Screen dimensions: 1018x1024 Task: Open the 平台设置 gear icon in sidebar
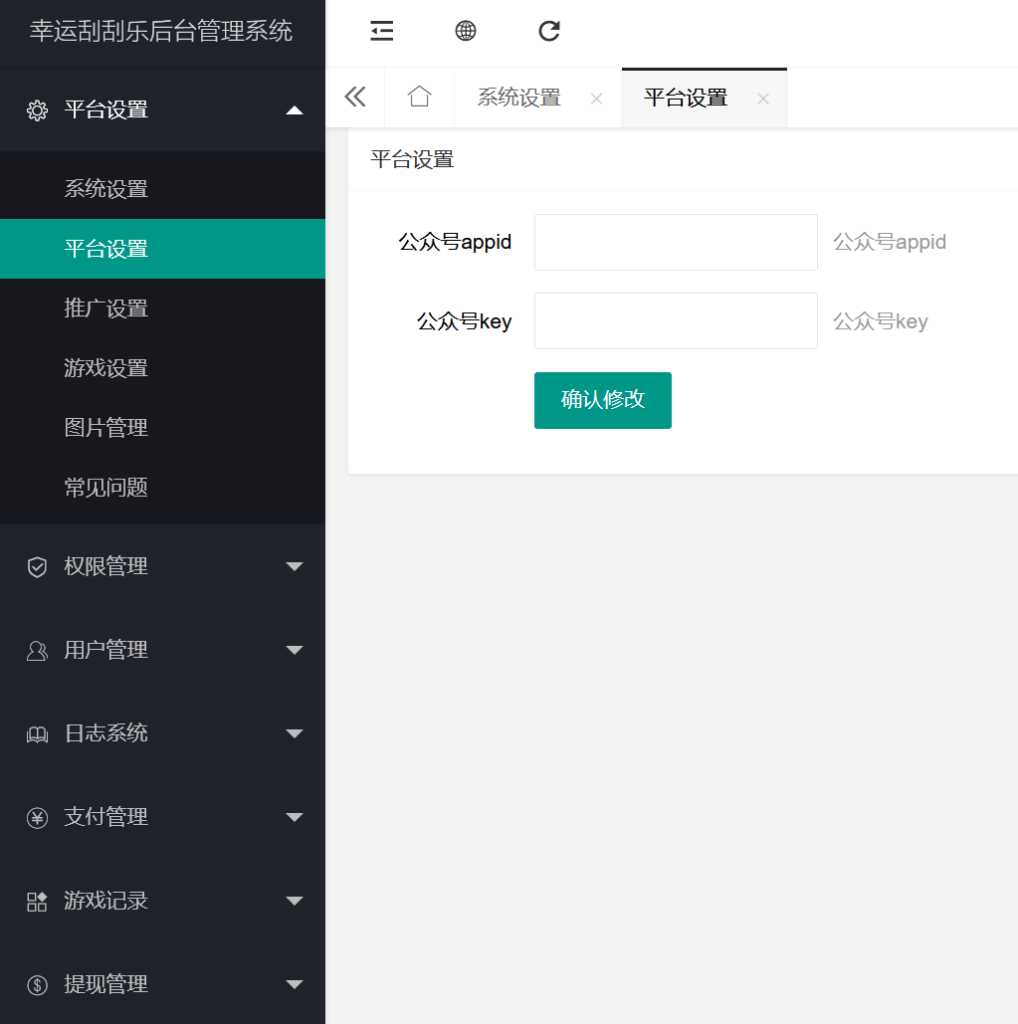(x=37, y=110)
